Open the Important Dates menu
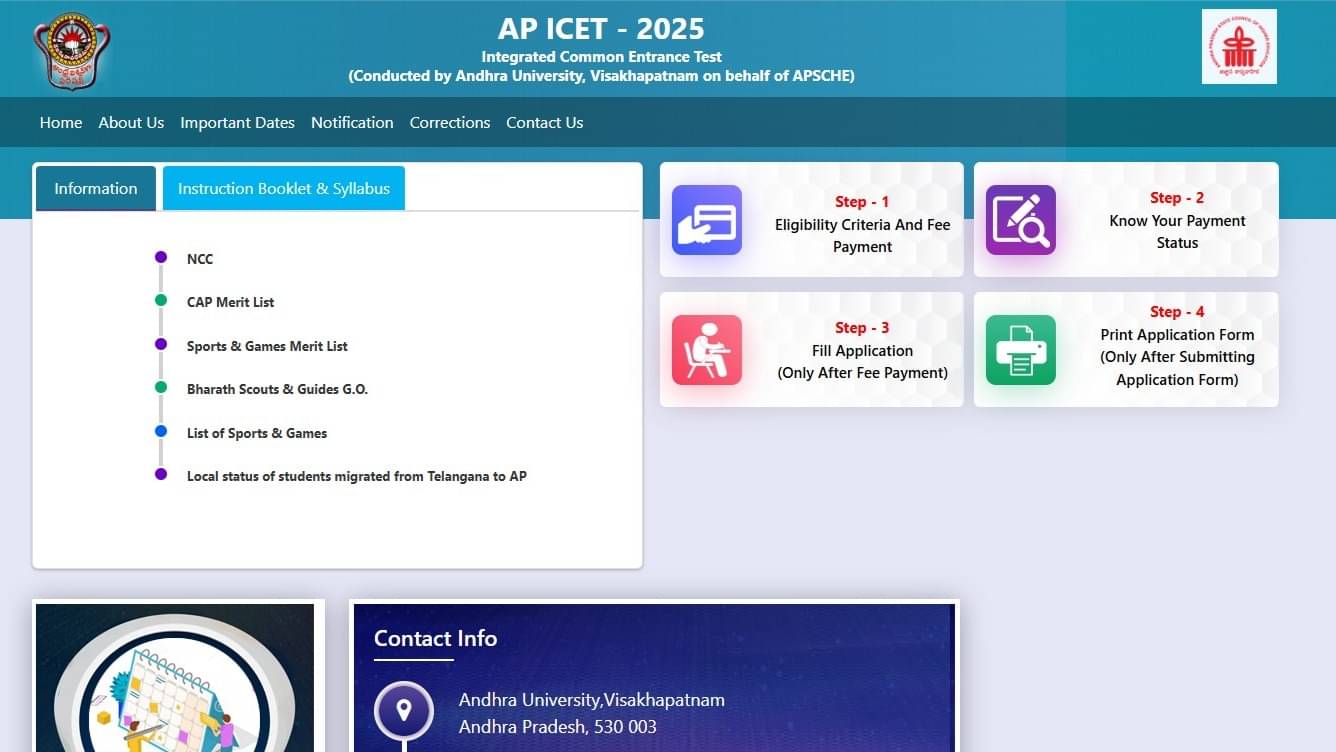Image resolution: width=1336 pixels, height=752 pixels. pyautogui.click(x=237, y=122)
